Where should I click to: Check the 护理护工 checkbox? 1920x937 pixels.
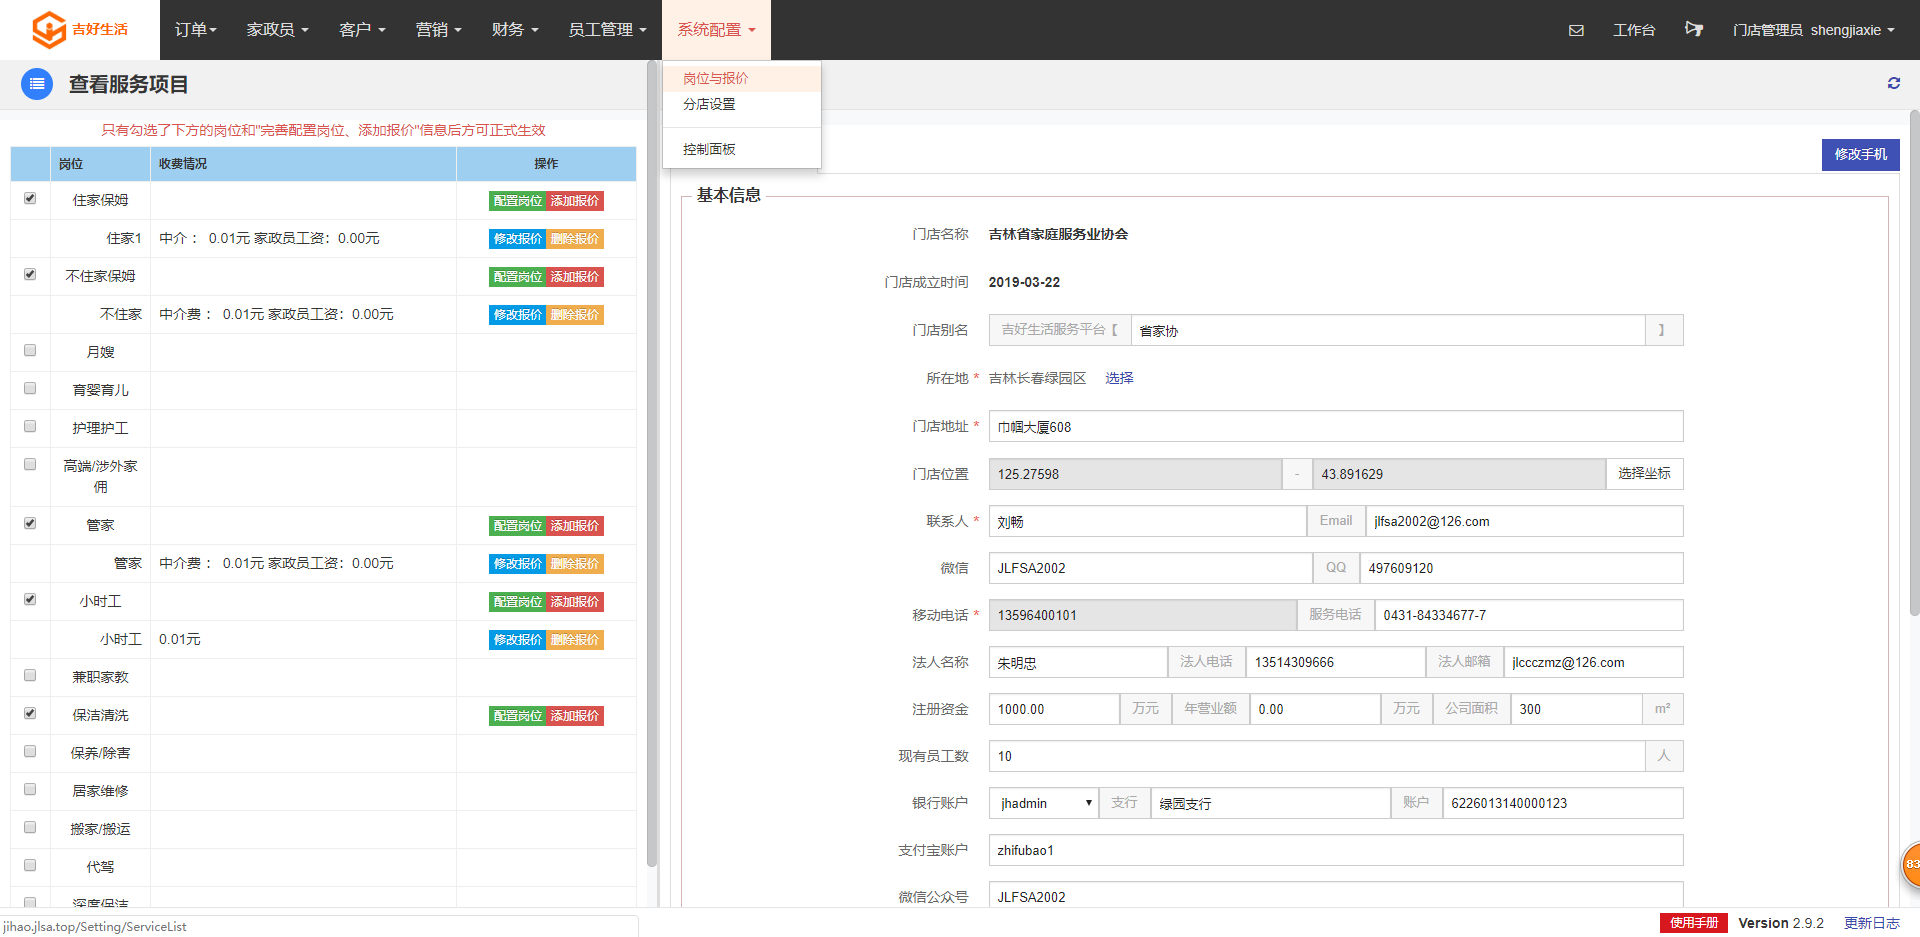(30, 426)
